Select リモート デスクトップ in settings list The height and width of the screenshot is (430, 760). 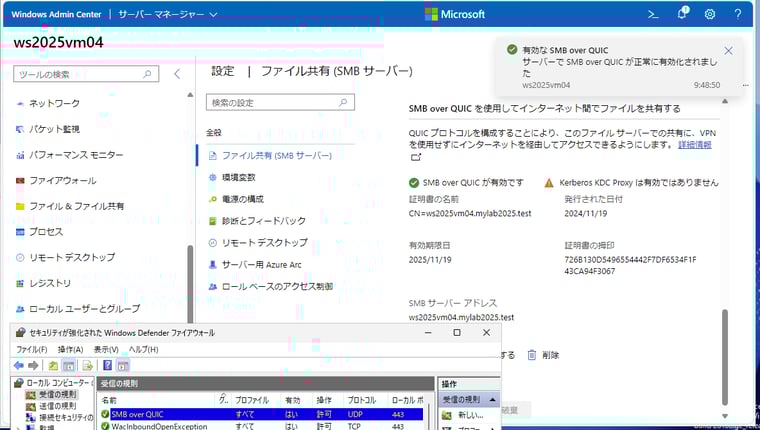pos(258,243)
